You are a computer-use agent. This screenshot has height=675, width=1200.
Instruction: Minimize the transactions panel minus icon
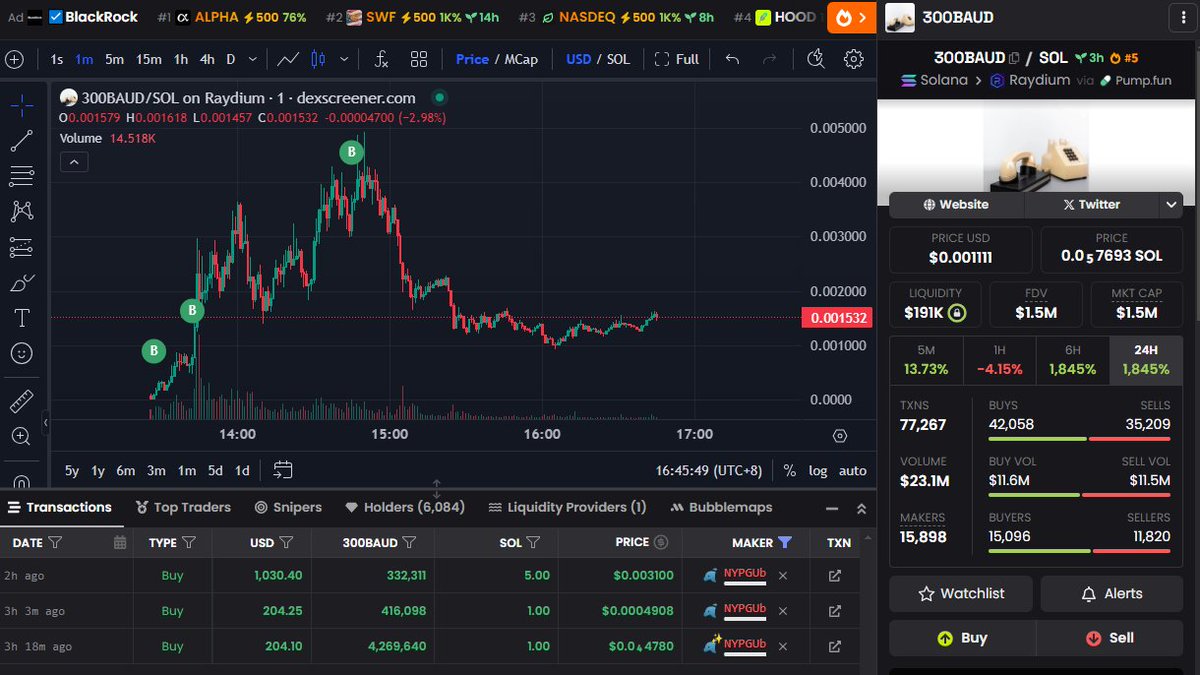(x=831, y=508)
